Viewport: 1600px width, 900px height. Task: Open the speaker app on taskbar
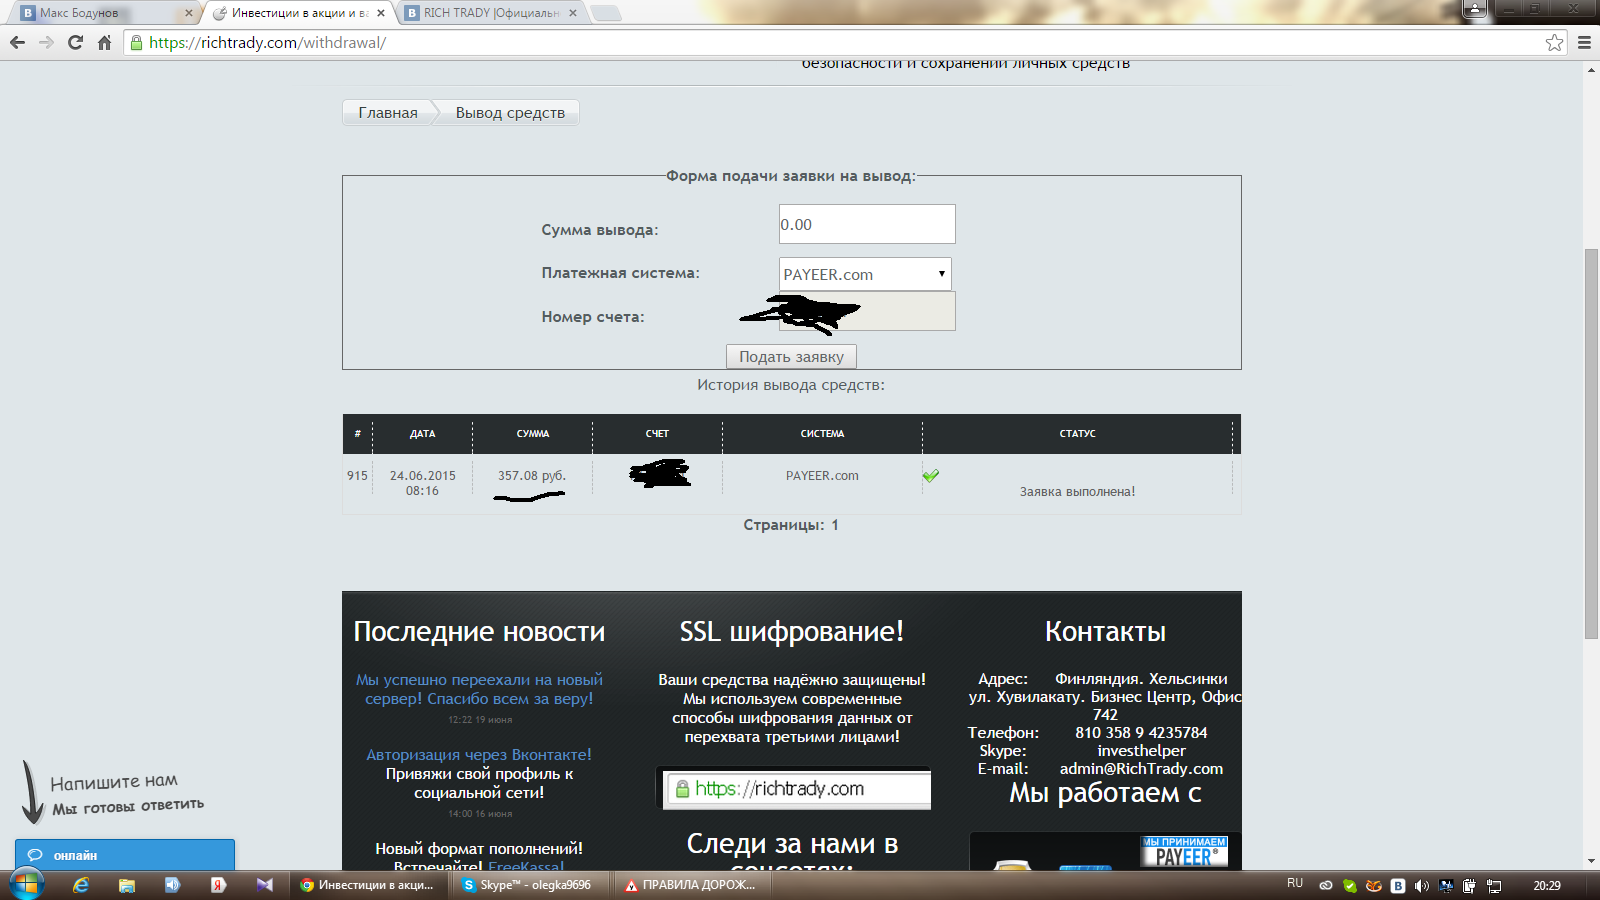[172, 885]
